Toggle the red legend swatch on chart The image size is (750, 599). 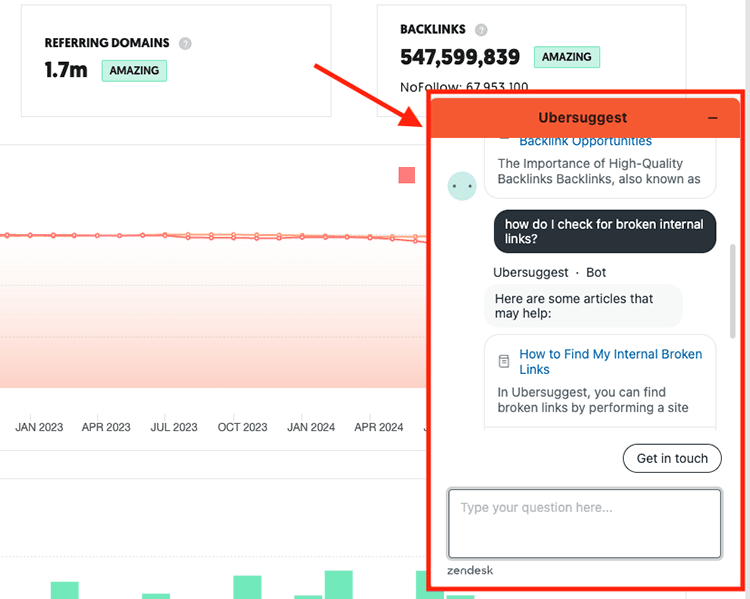point(407,175)
